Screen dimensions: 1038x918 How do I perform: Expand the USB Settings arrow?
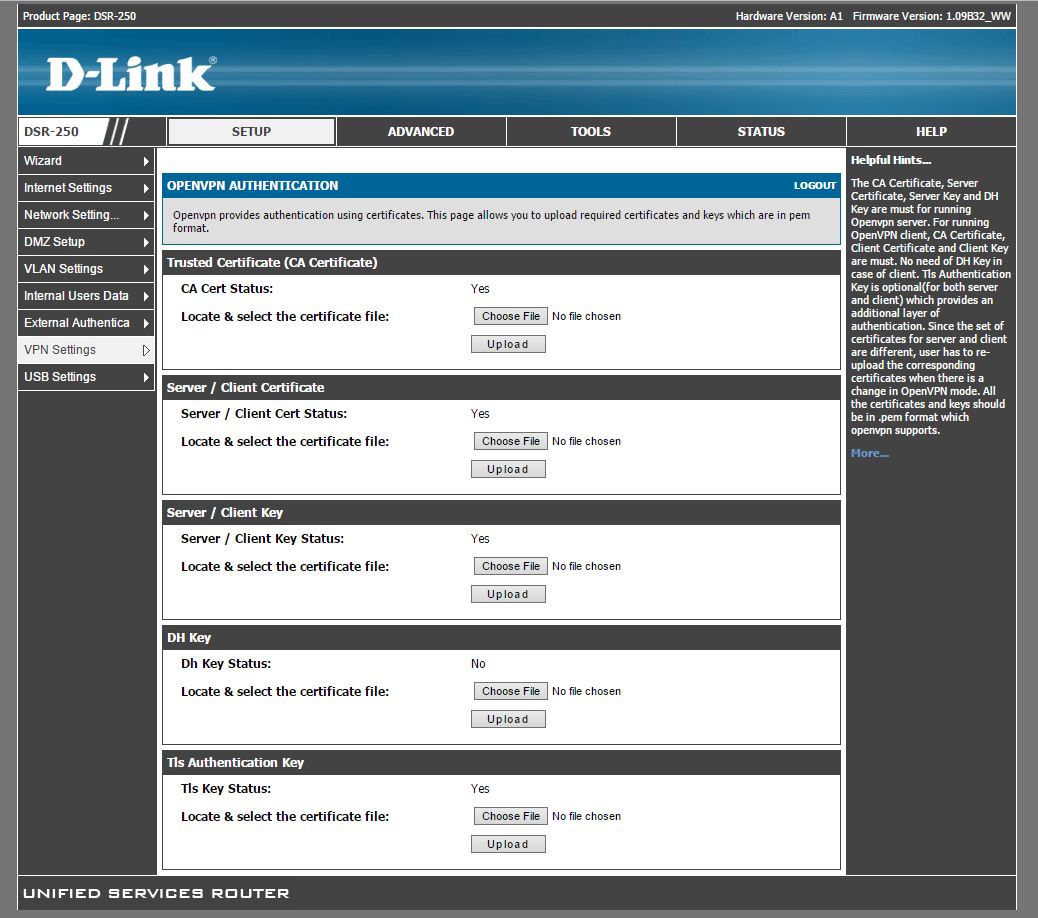[146, 377]
